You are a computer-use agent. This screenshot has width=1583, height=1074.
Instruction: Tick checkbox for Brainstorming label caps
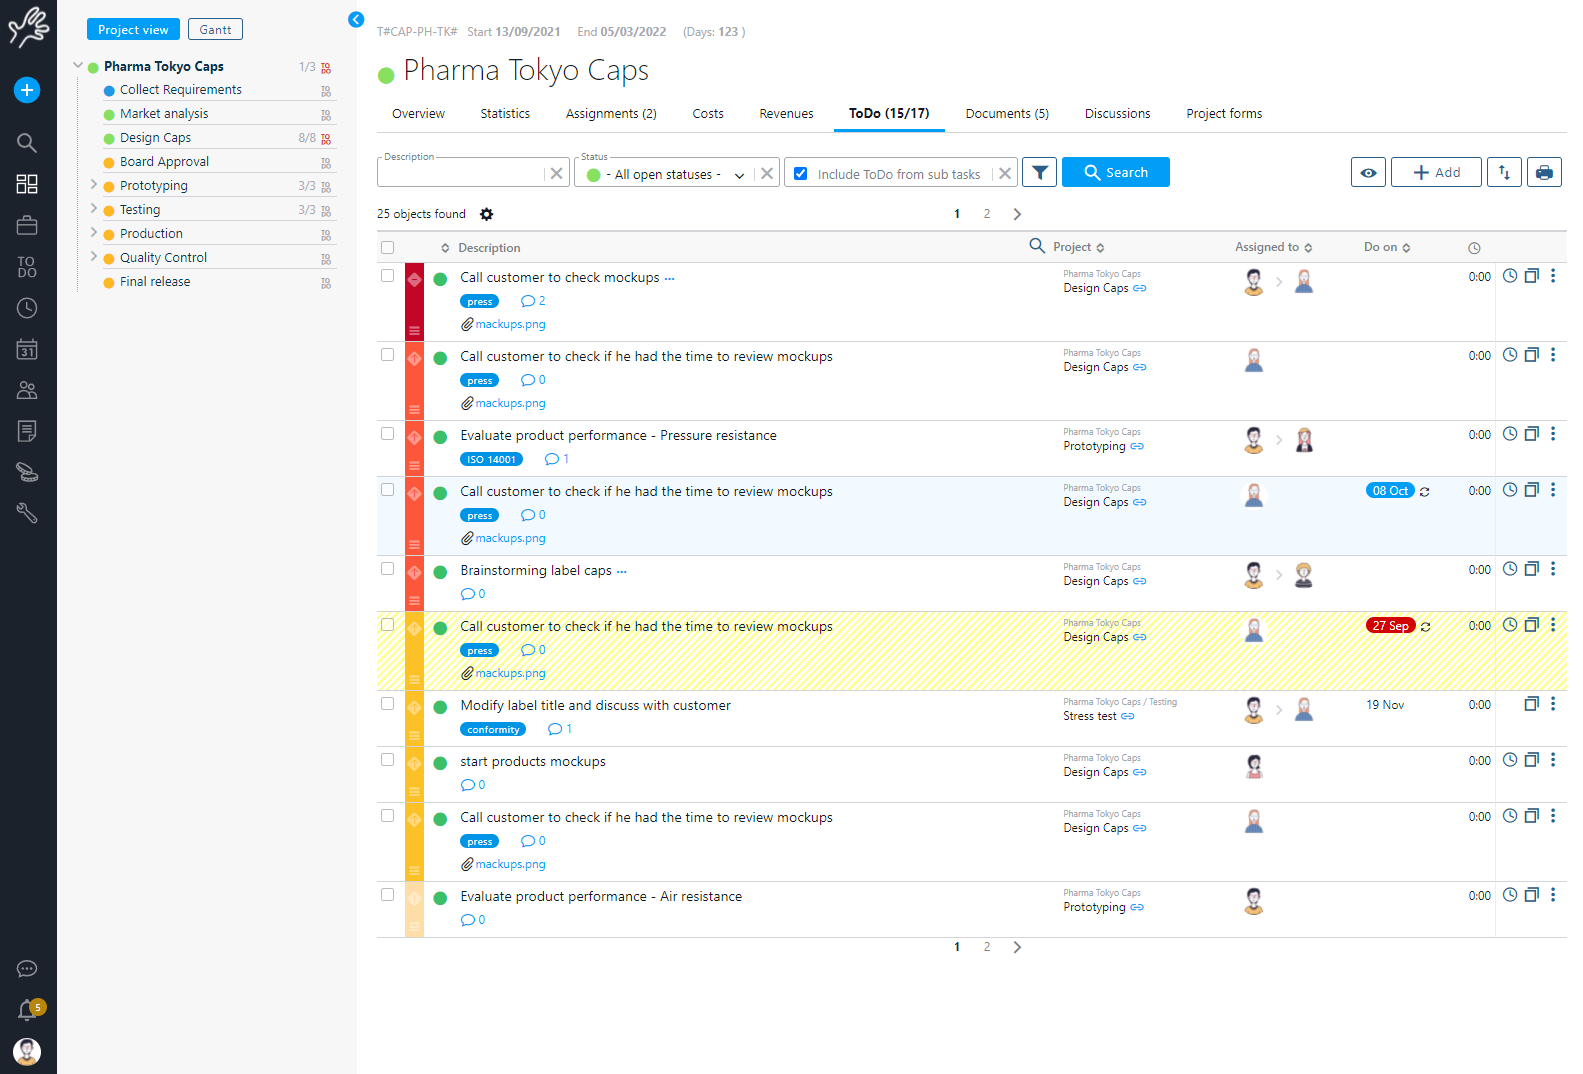[x=388, y=569]
